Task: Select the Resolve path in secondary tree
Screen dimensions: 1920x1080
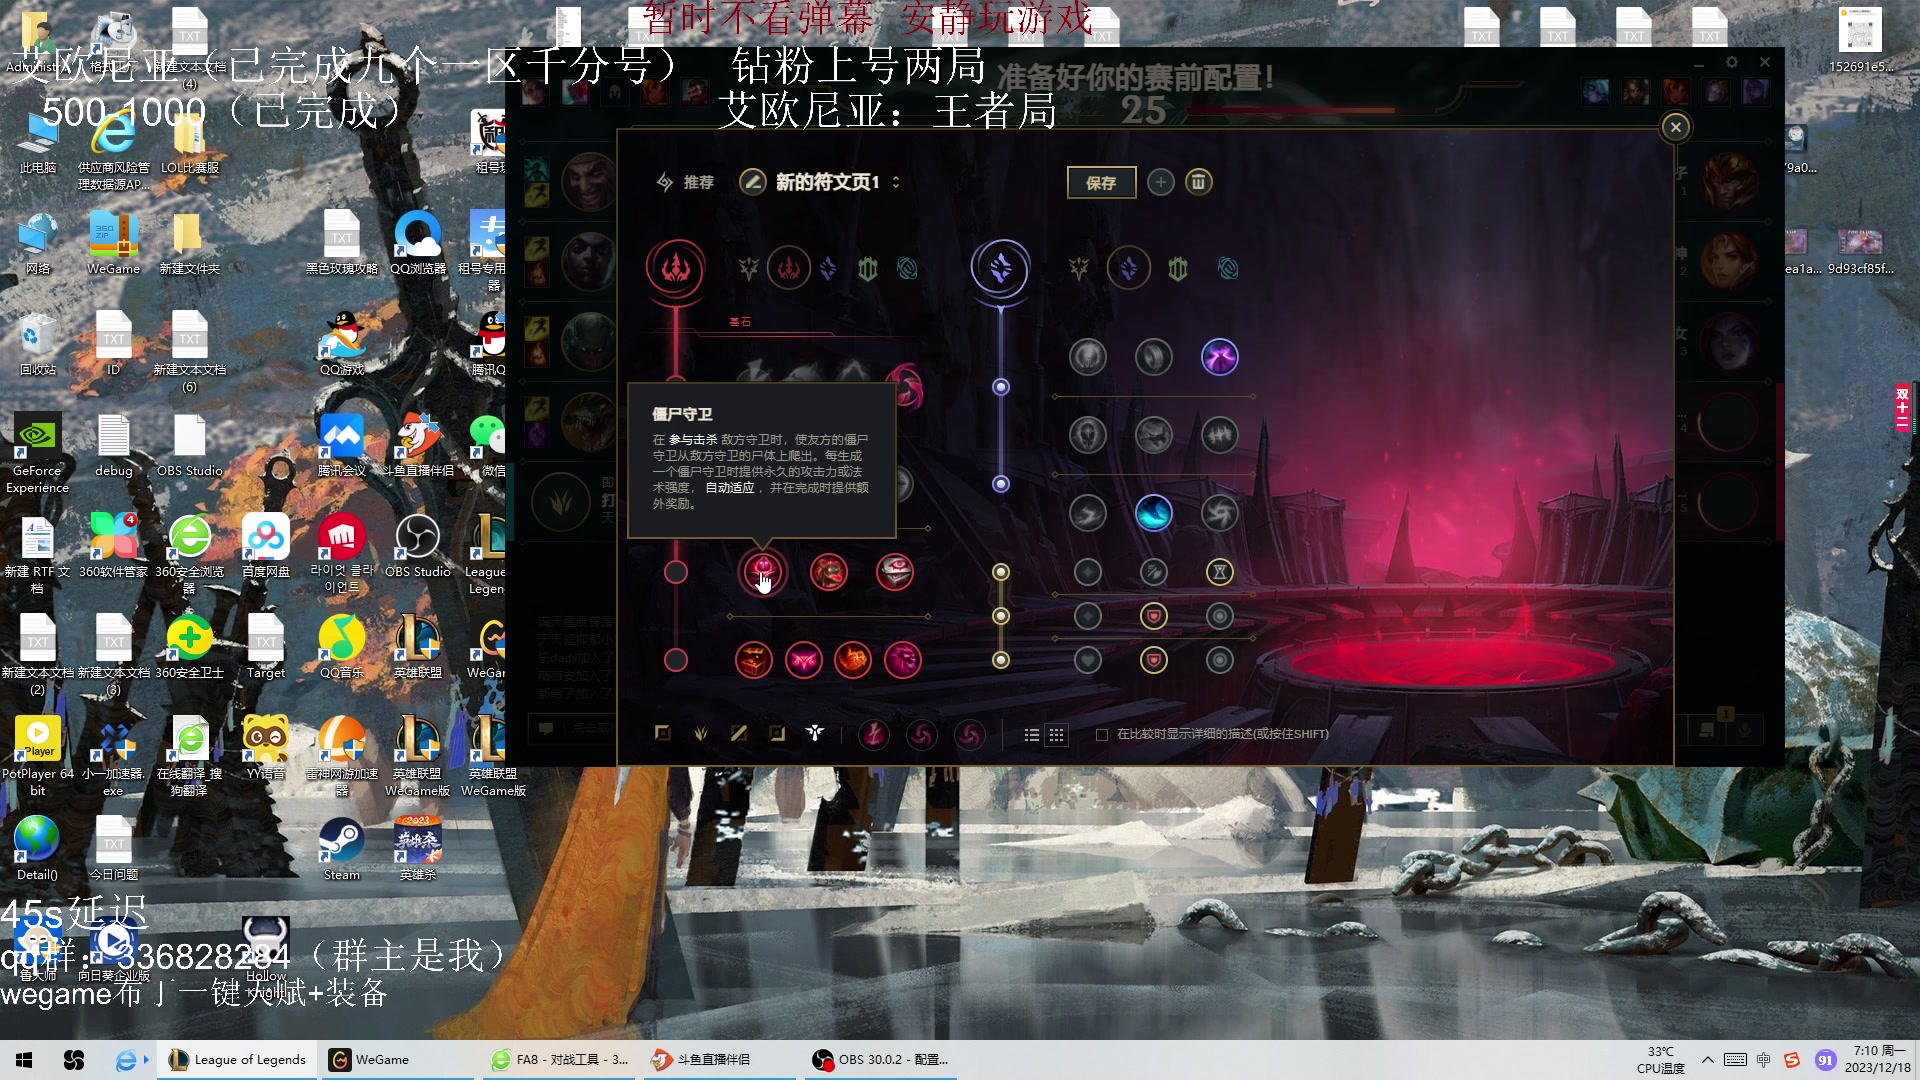Action: point(1178,268)
